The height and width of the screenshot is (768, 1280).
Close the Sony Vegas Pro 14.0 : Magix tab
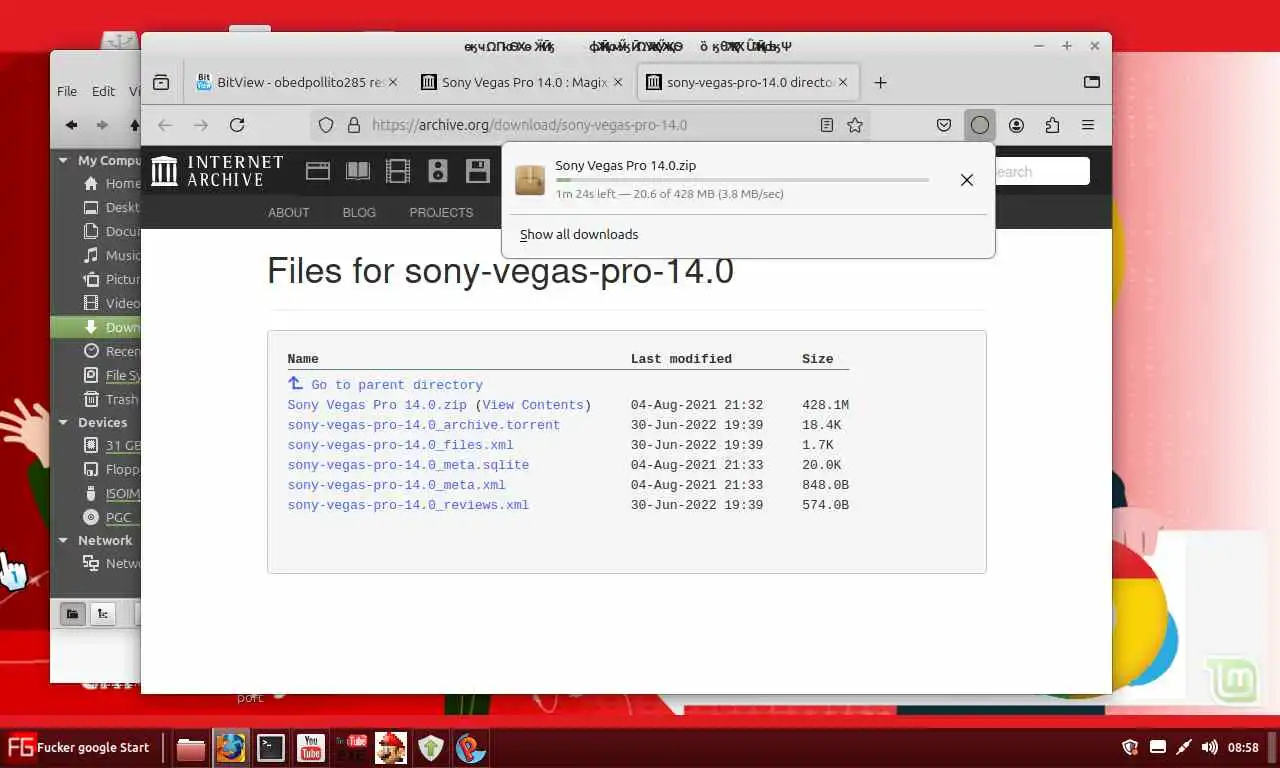(618, 83)
